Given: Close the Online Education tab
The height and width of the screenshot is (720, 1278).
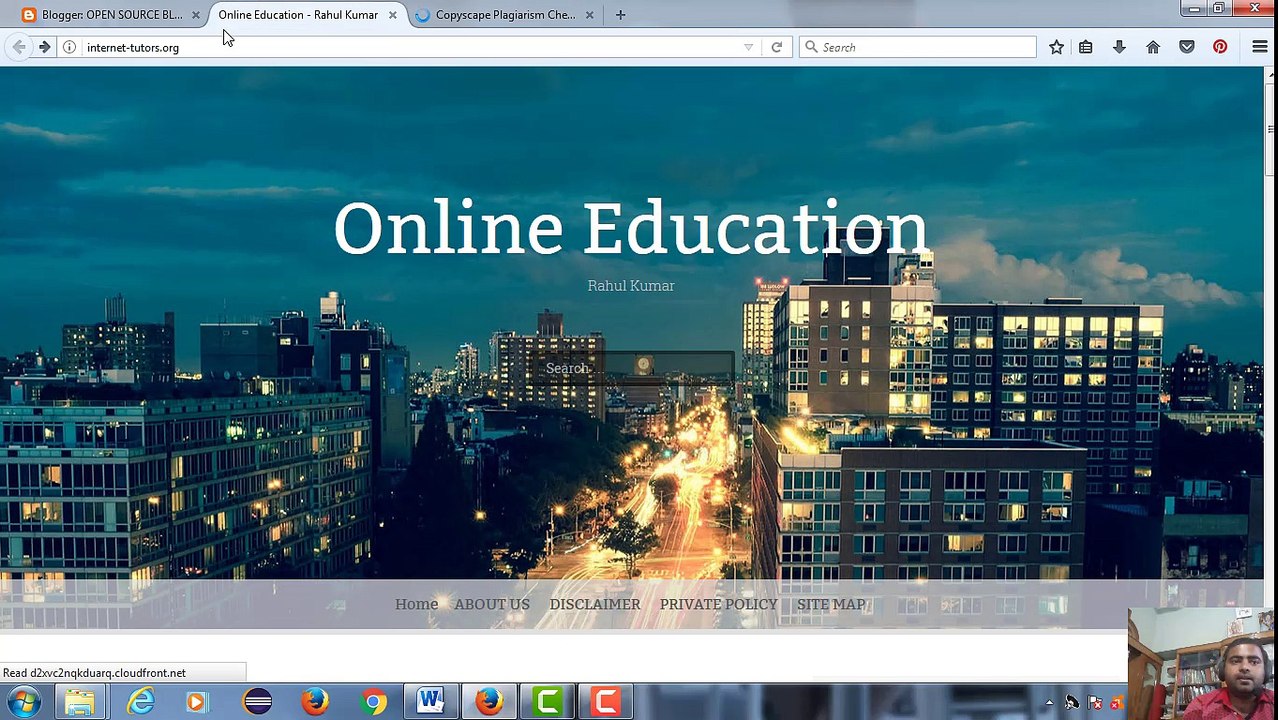Looking at the screenshot, I should pos(392,15).
